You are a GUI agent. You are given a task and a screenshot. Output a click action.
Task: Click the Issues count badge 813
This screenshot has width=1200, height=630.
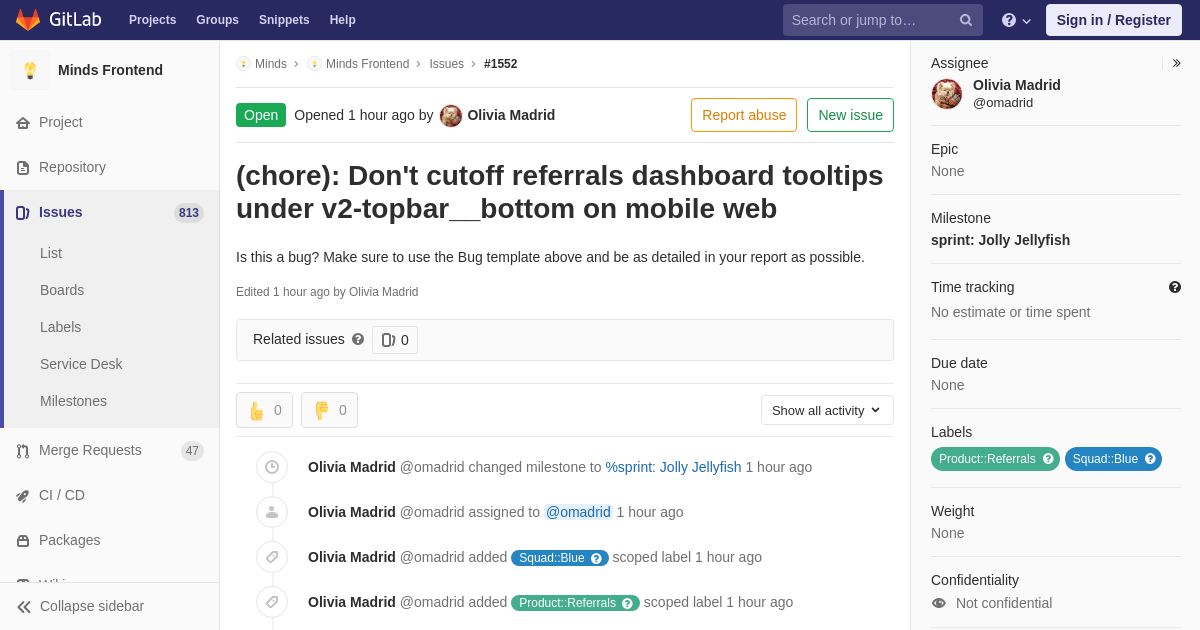point(189,213)
